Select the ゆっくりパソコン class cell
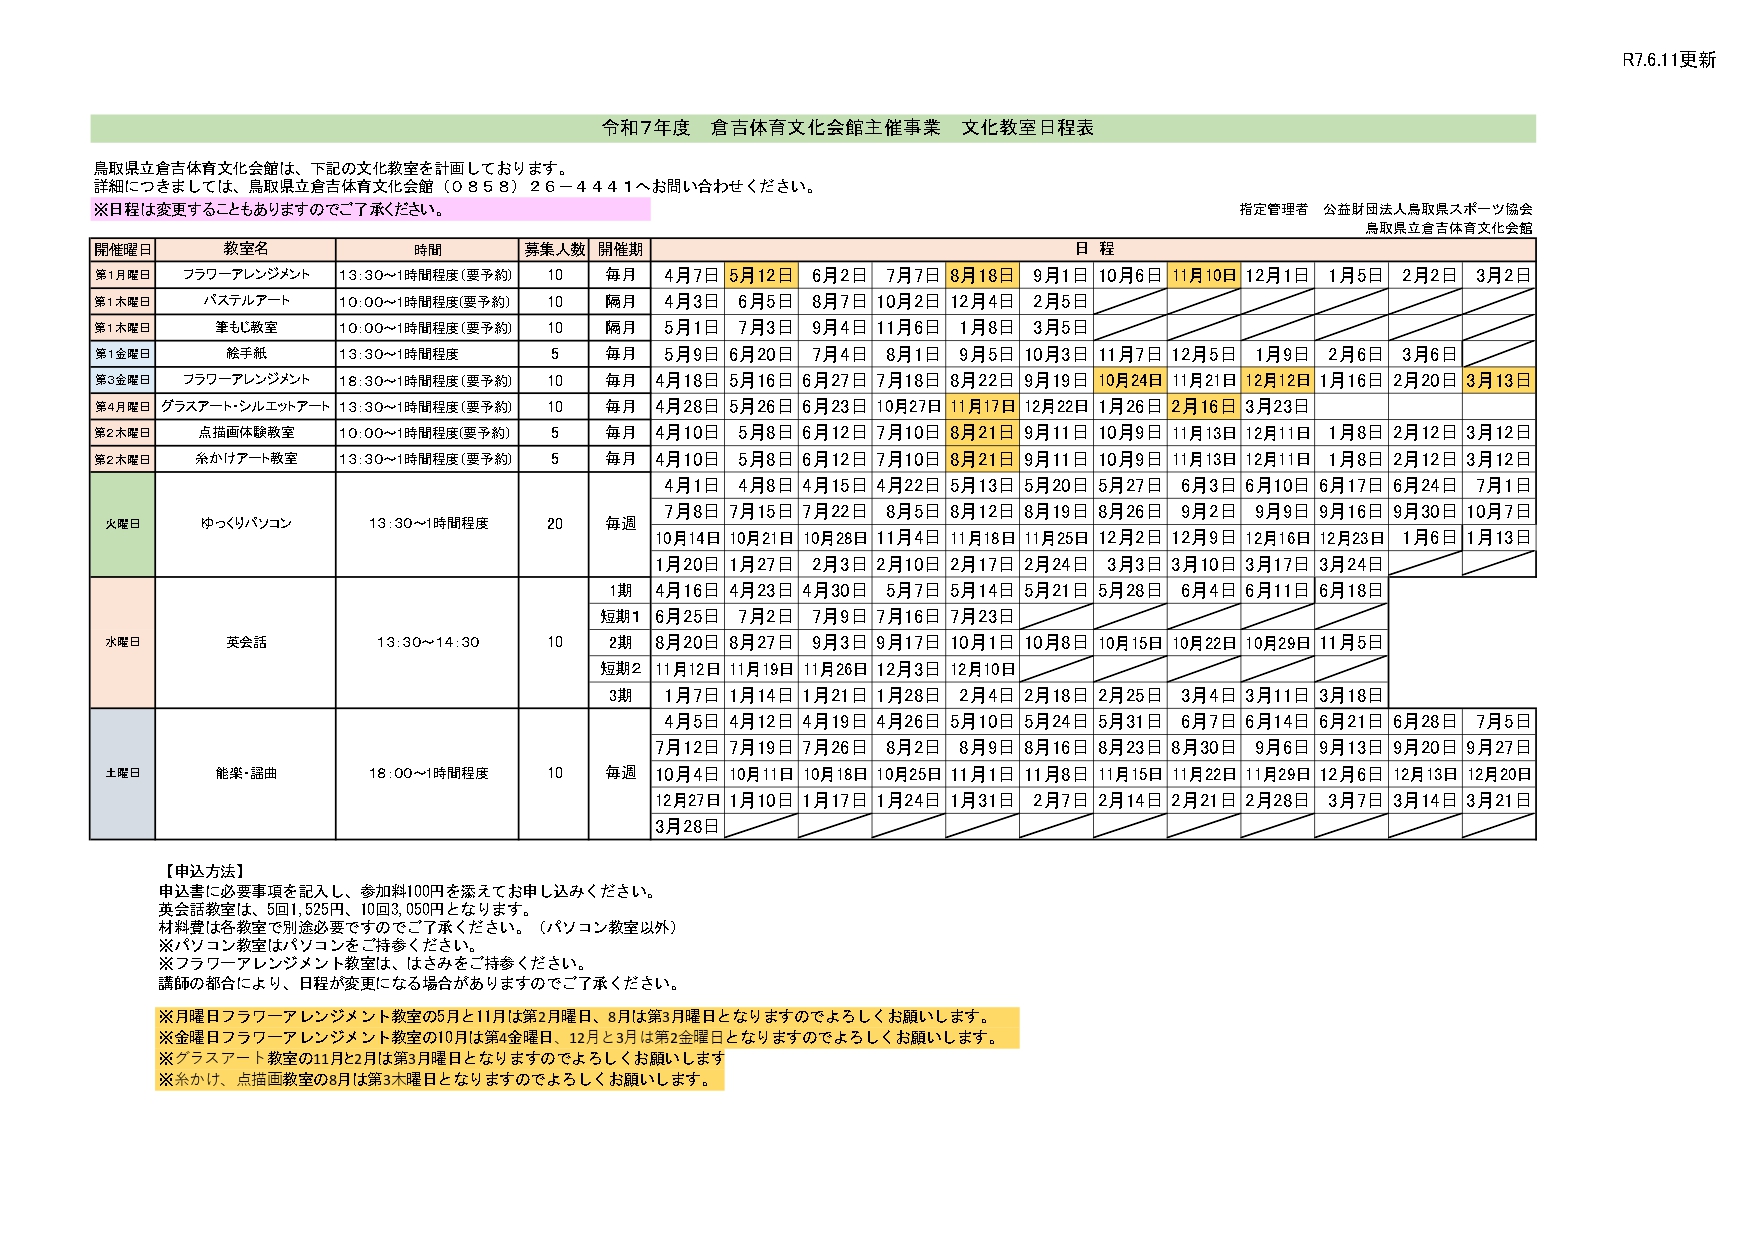Image resolution: width=1754 pixels, height=1240 pixels. tap(246, 524)
